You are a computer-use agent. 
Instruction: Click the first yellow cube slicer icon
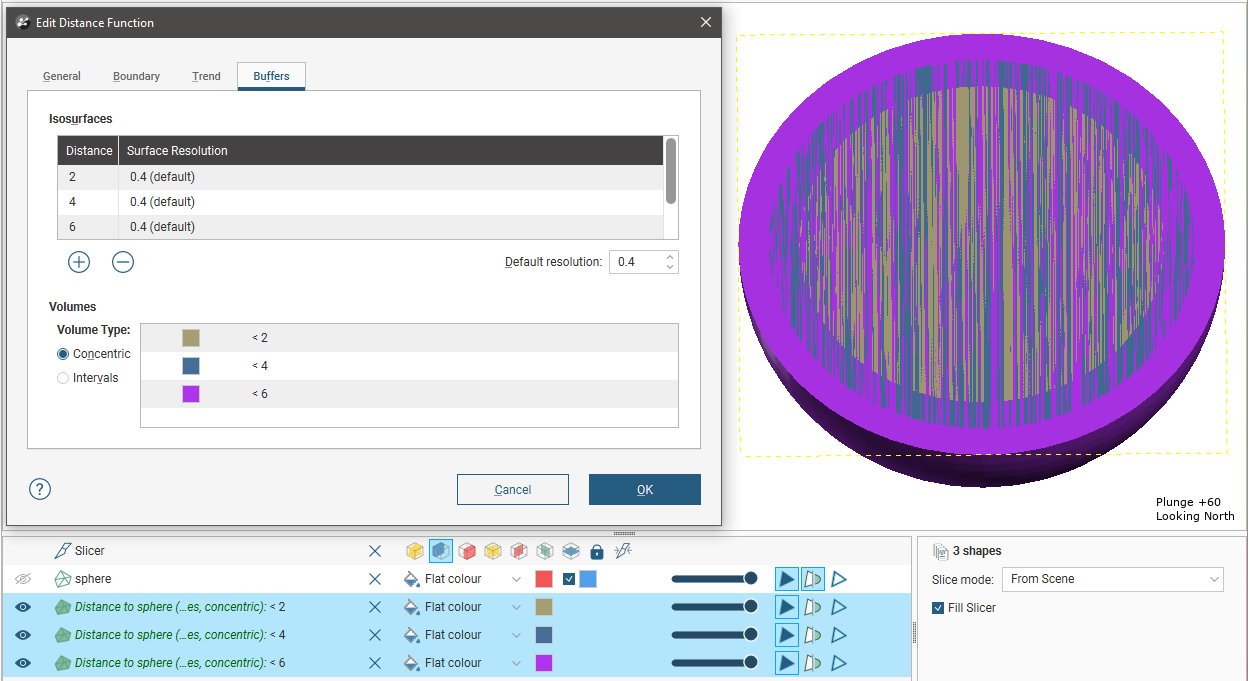coord(414,551)
